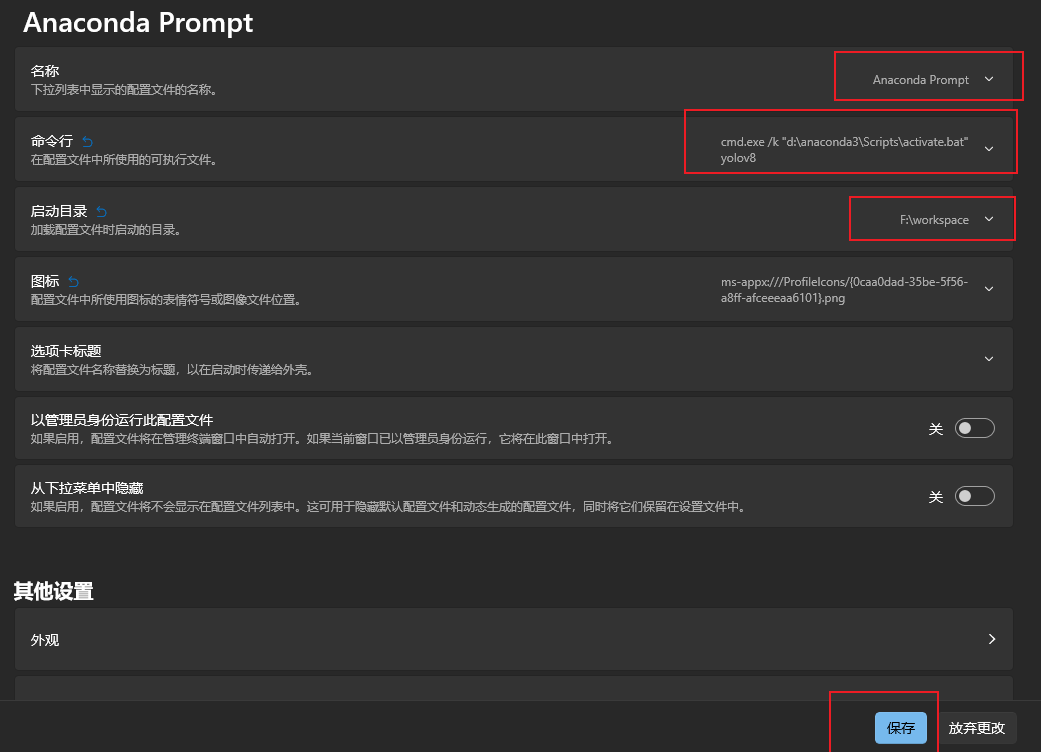Expand the 命令行 row chevron
This screenshot has width=1041, height=752.
click(x=989, y=149)
